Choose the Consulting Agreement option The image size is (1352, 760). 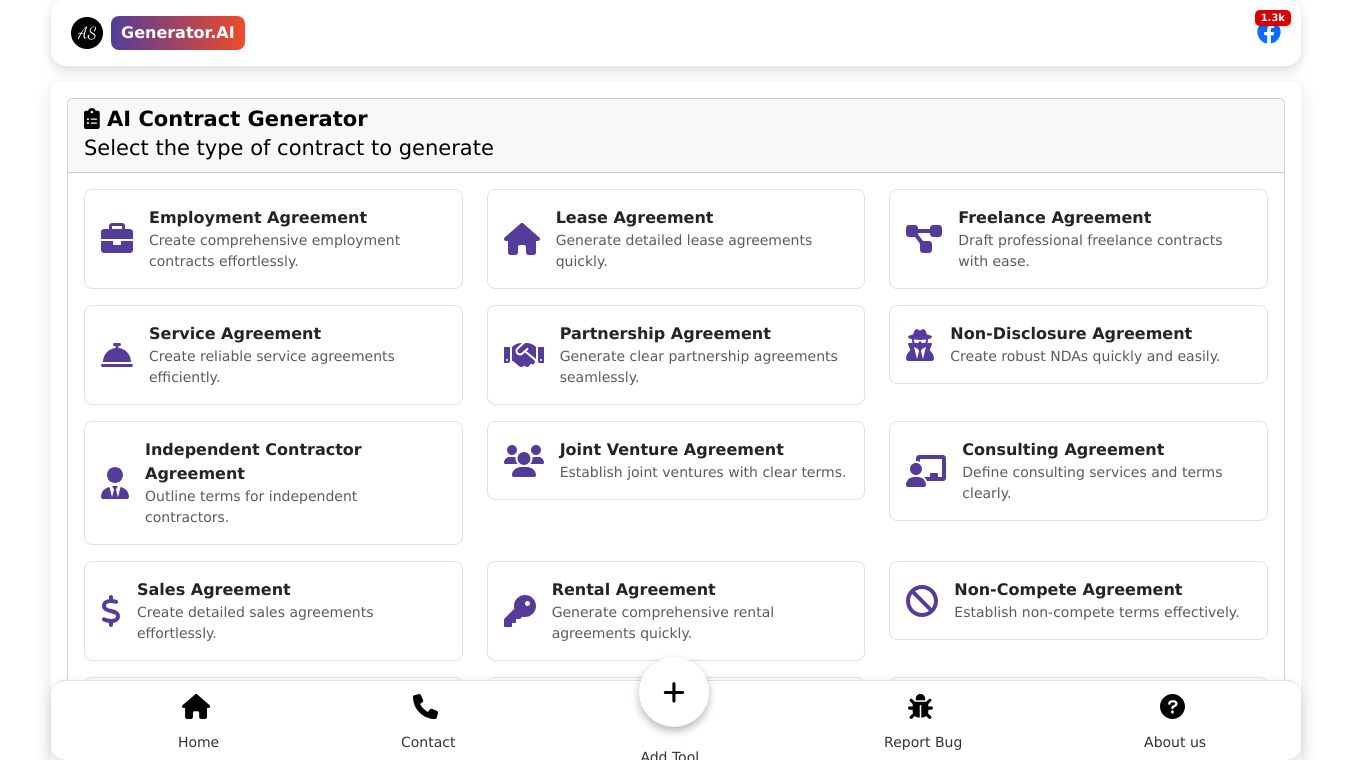click(1077, 471)
